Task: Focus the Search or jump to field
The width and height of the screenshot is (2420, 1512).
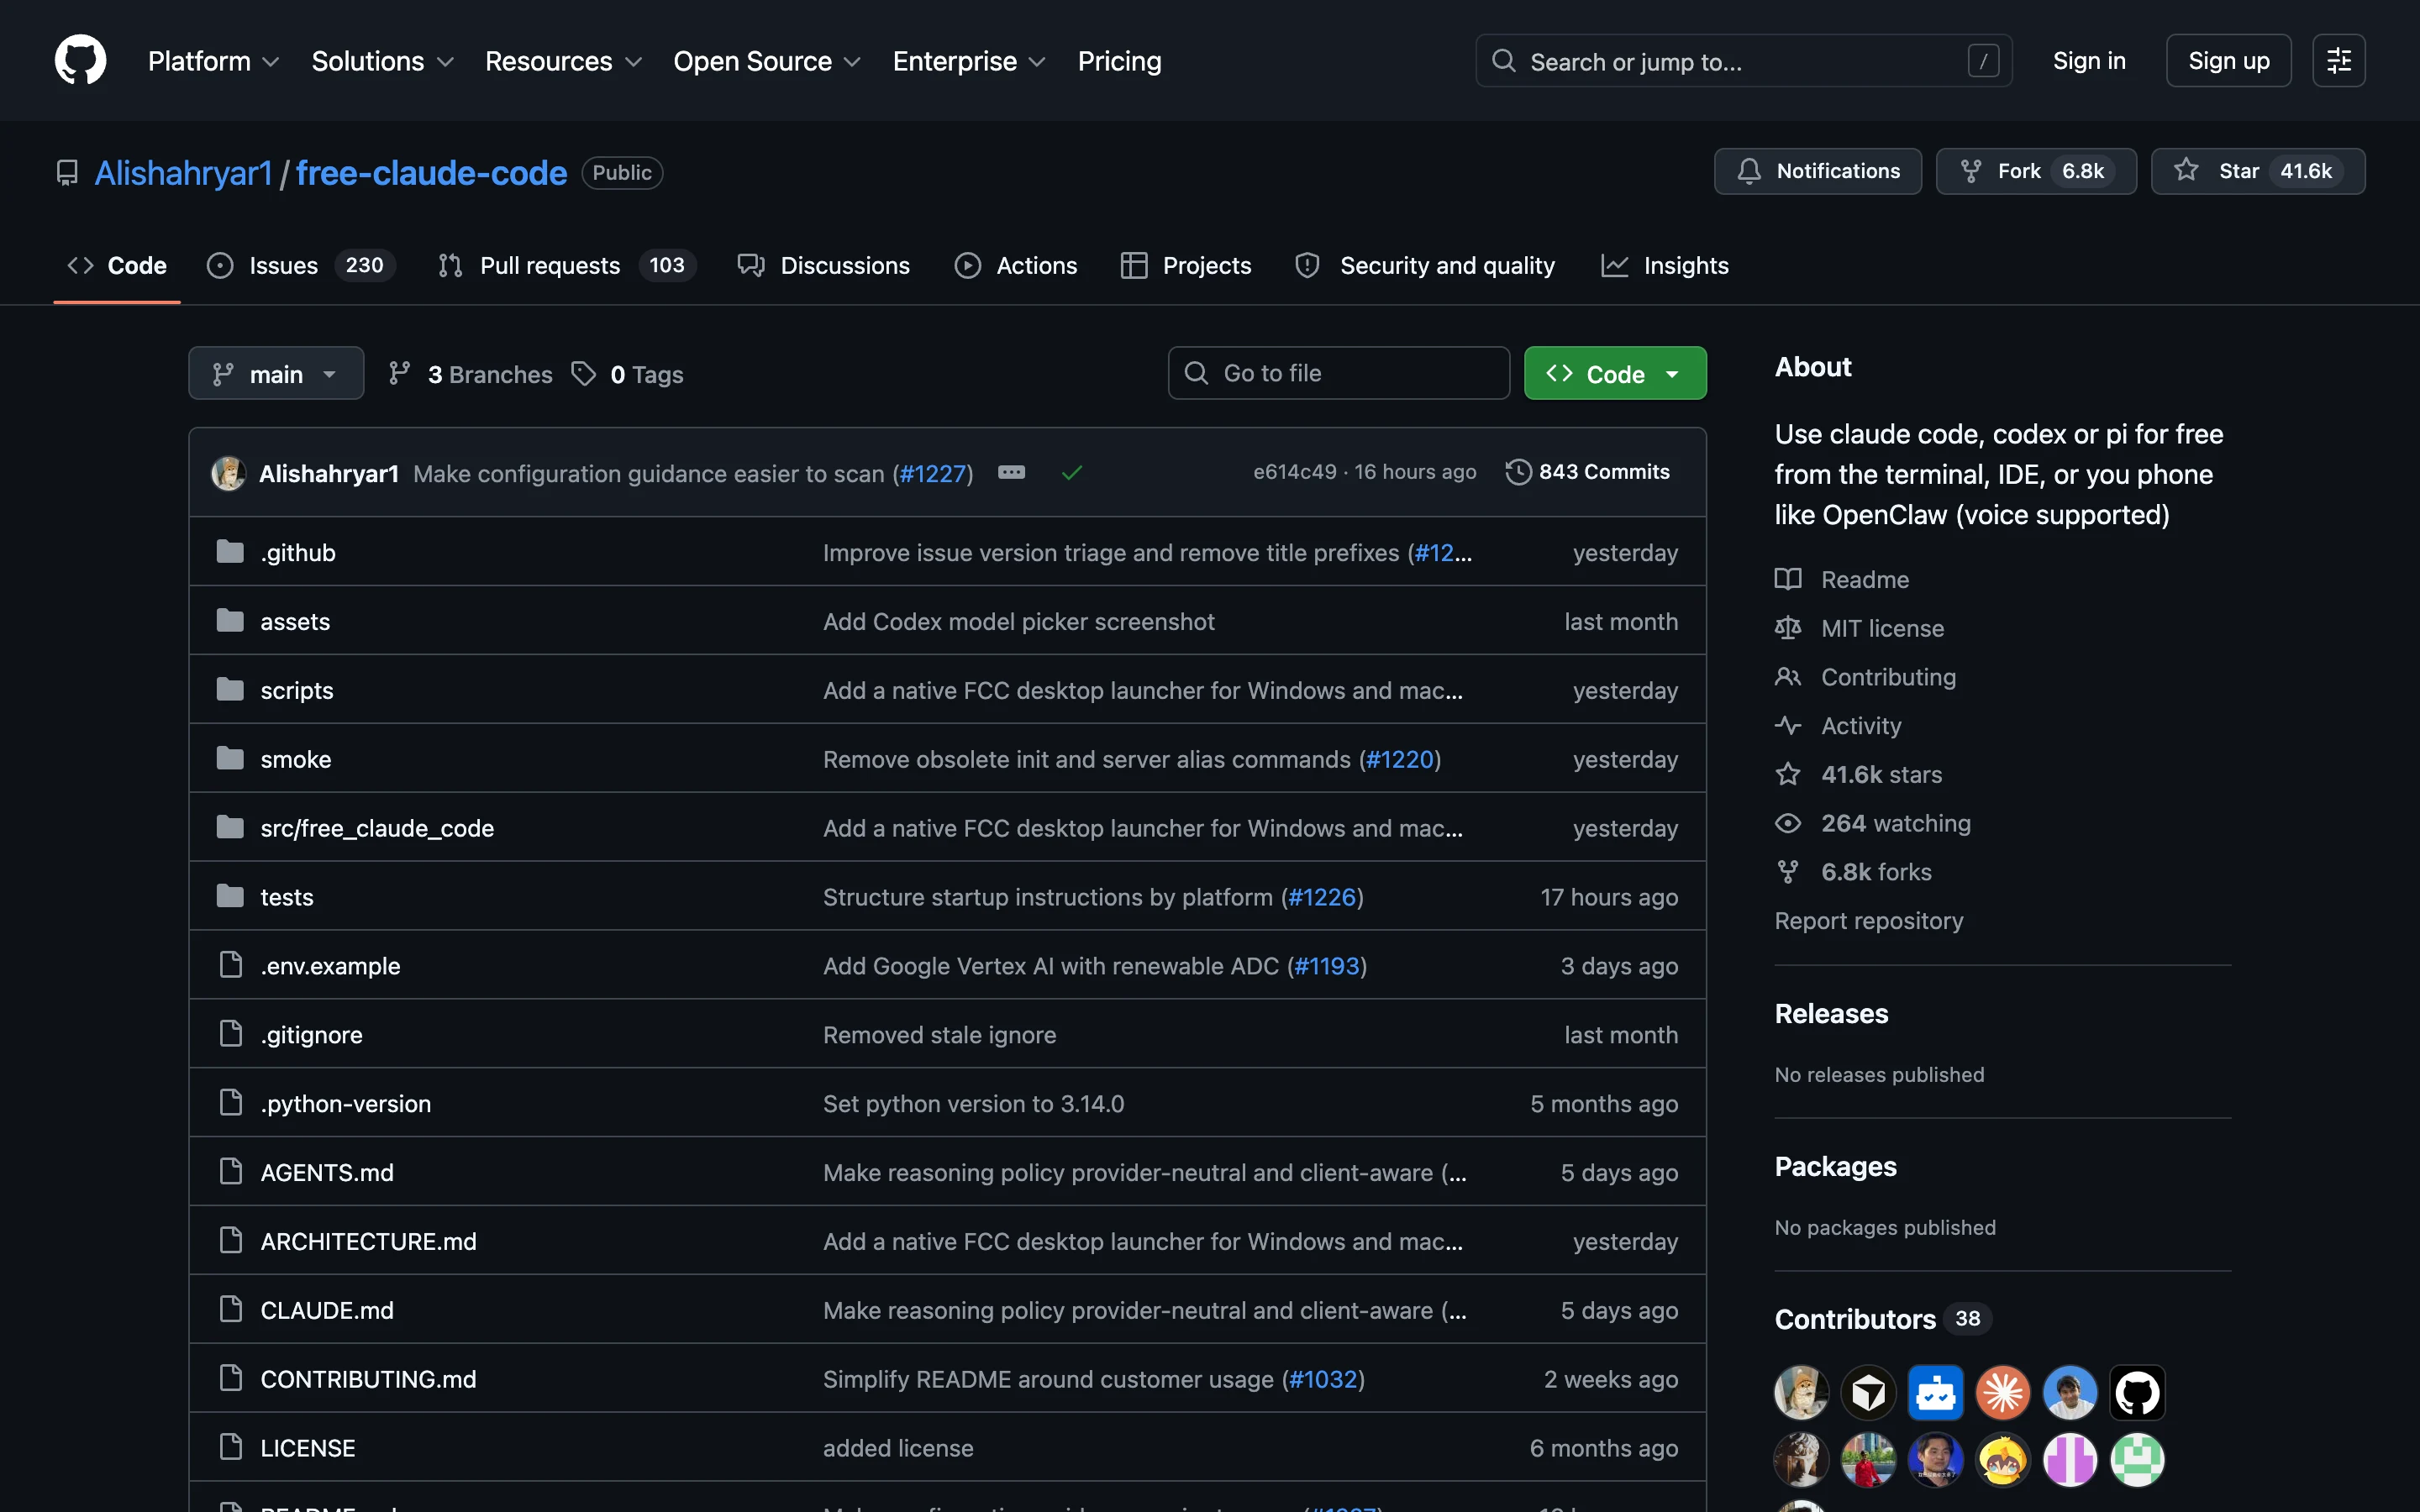Action: [x=1743, y=61]
